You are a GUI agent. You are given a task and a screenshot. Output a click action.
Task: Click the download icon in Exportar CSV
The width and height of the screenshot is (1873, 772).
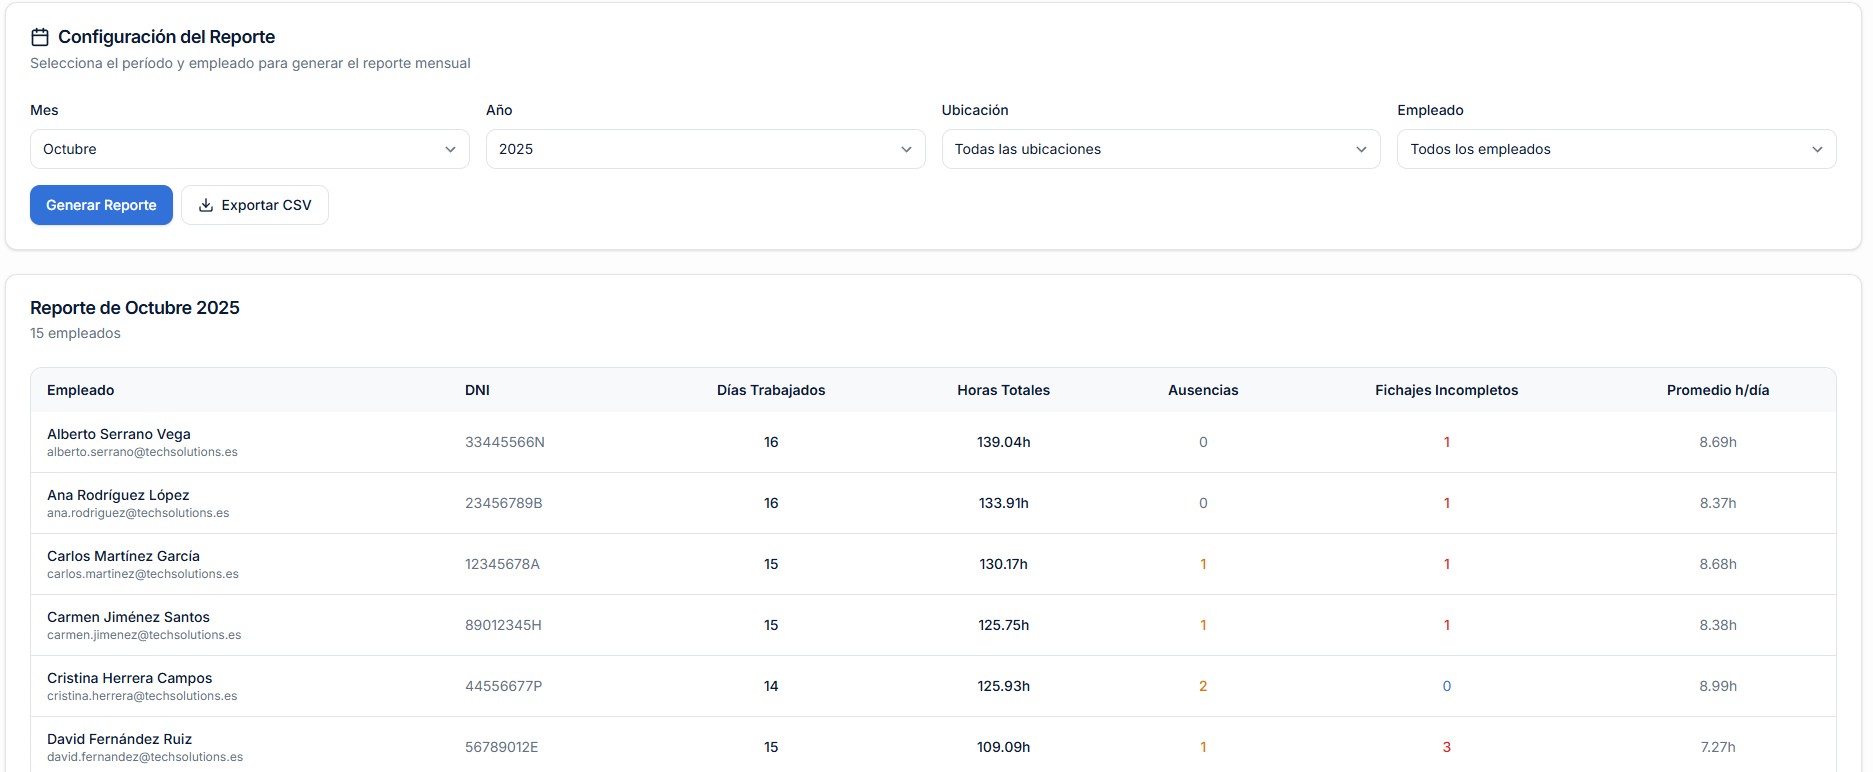tap(206, 205)
